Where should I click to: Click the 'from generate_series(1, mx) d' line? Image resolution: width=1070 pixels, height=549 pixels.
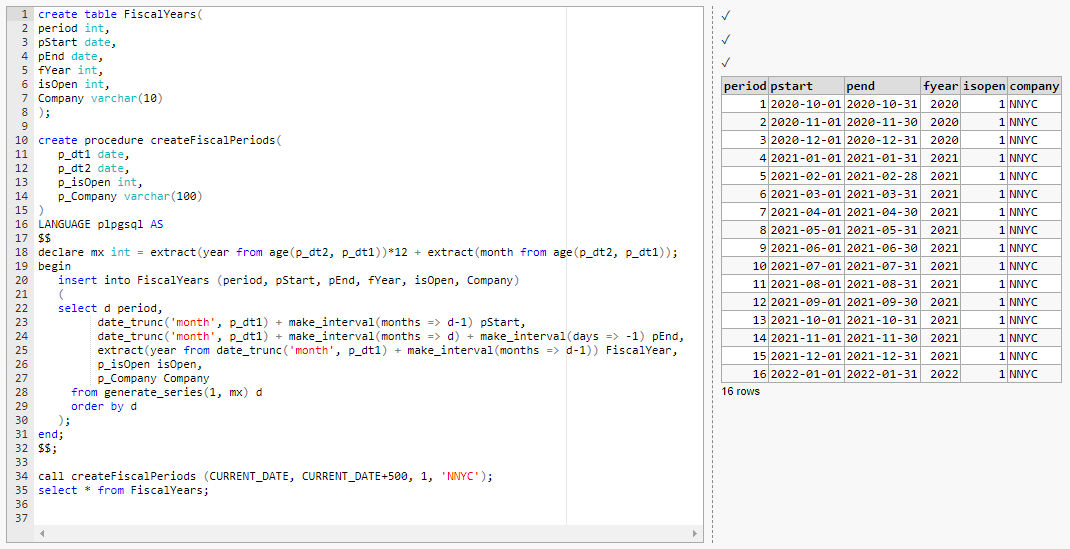pos(167,392)
